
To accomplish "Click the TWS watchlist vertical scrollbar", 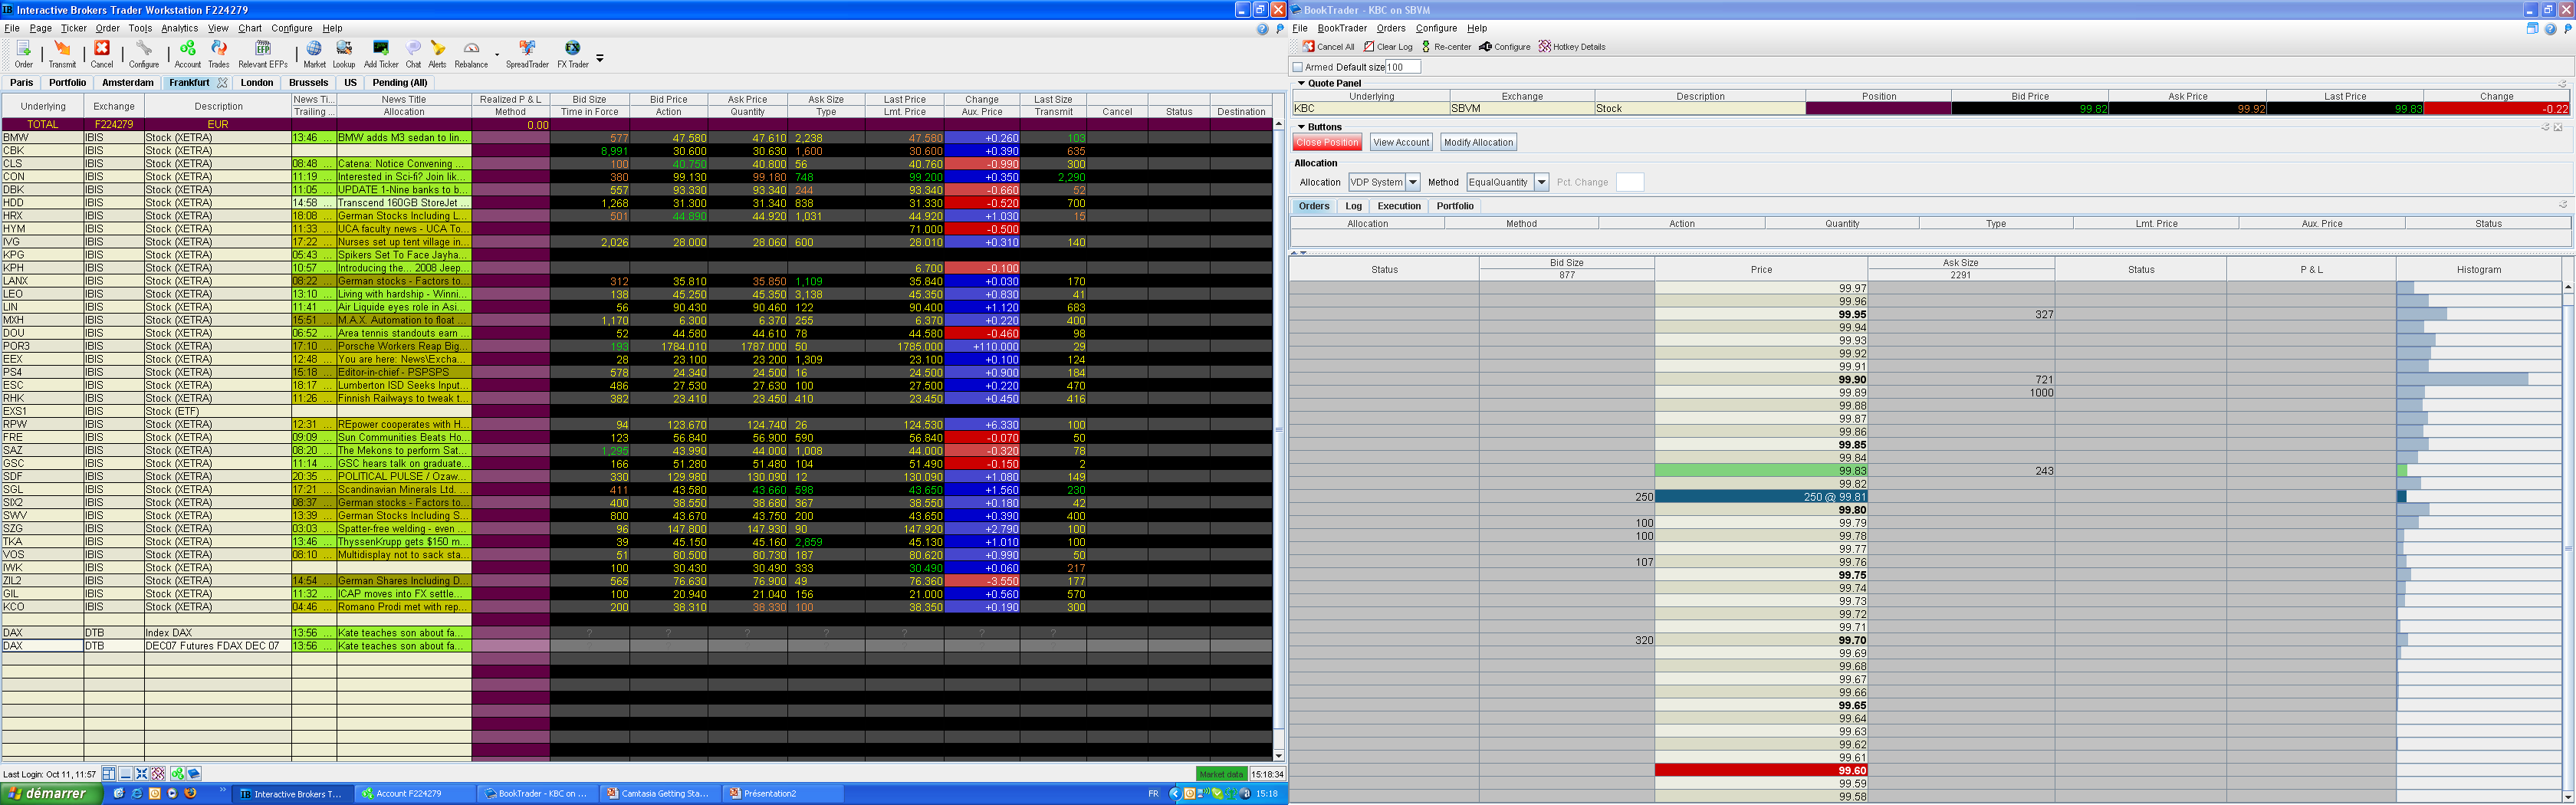I will [1278, 439].
